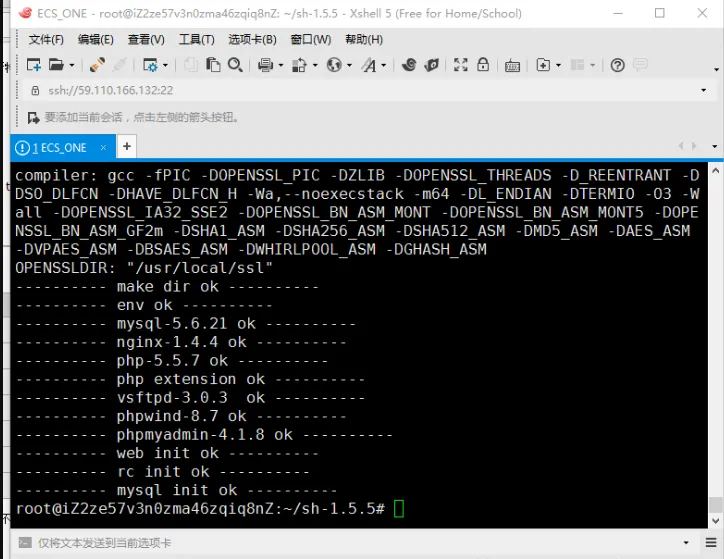Click the green cursor at shell prompt

[399, 509]
